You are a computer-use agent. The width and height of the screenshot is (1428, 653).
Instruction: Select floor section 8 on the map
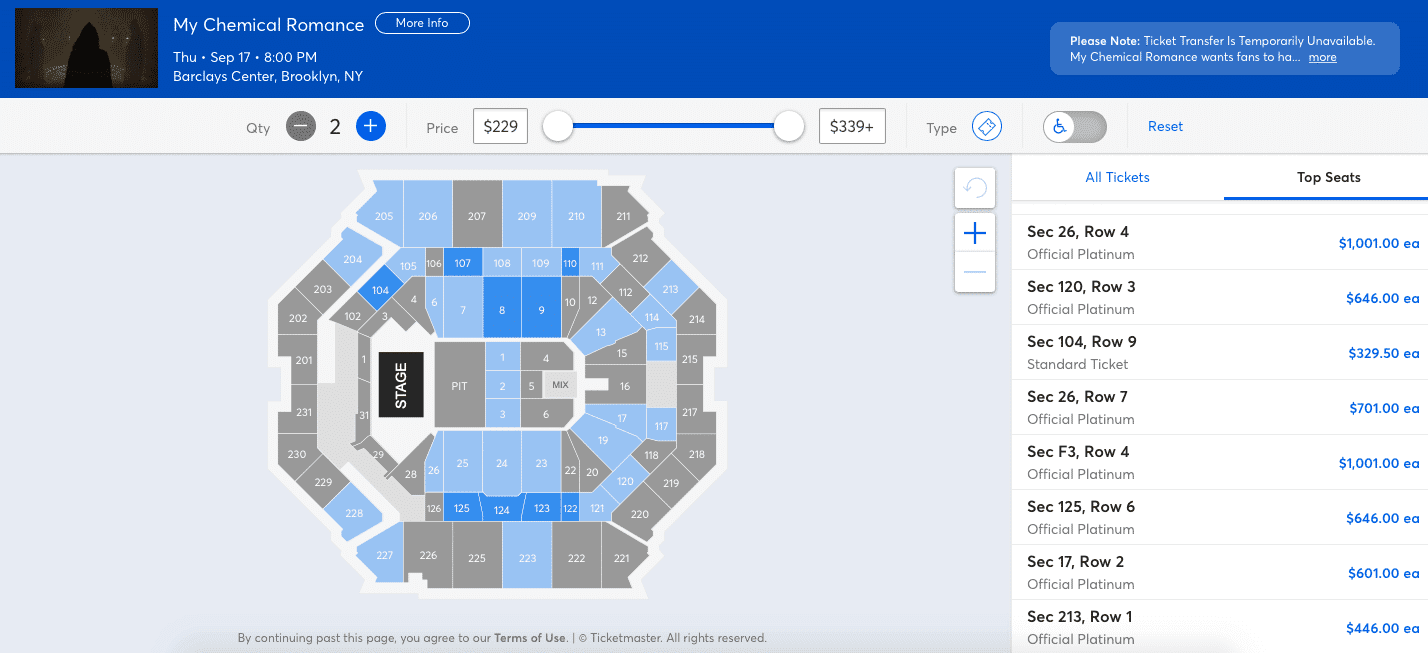click(502, 310)
